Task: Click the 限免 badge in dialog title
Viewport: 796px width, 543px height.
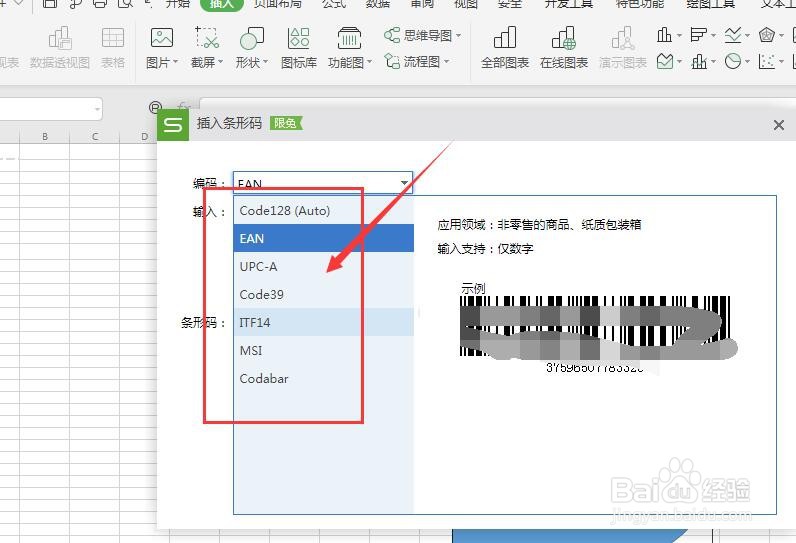Action: pos(286,123)
